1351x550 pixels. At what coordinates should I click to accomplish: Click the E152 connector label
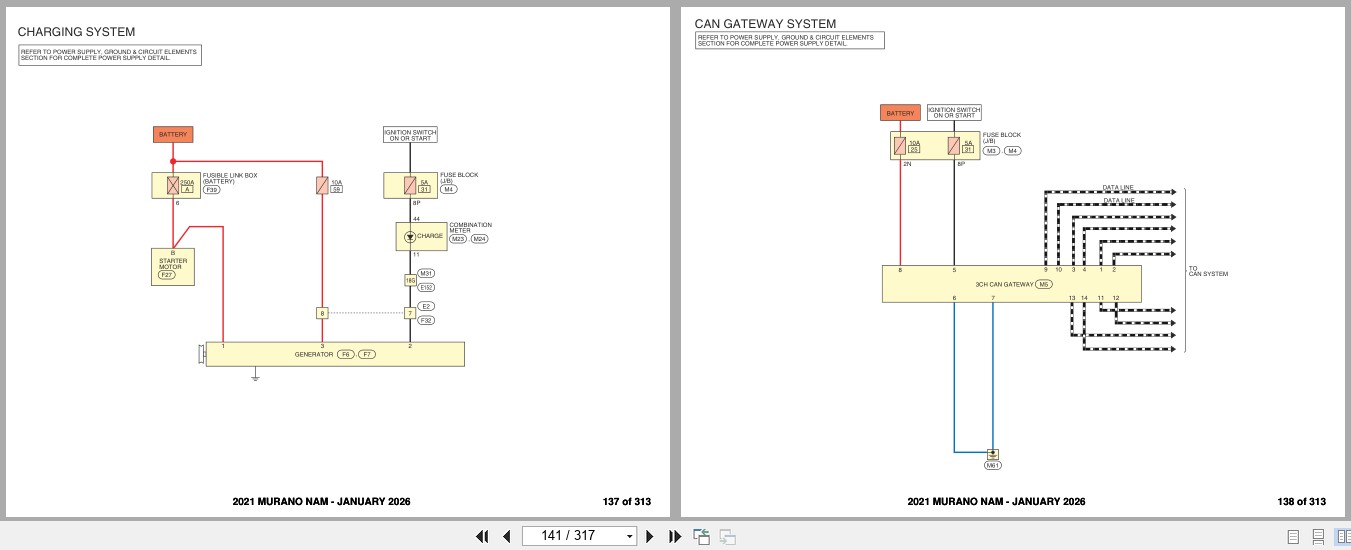(426, 287)
